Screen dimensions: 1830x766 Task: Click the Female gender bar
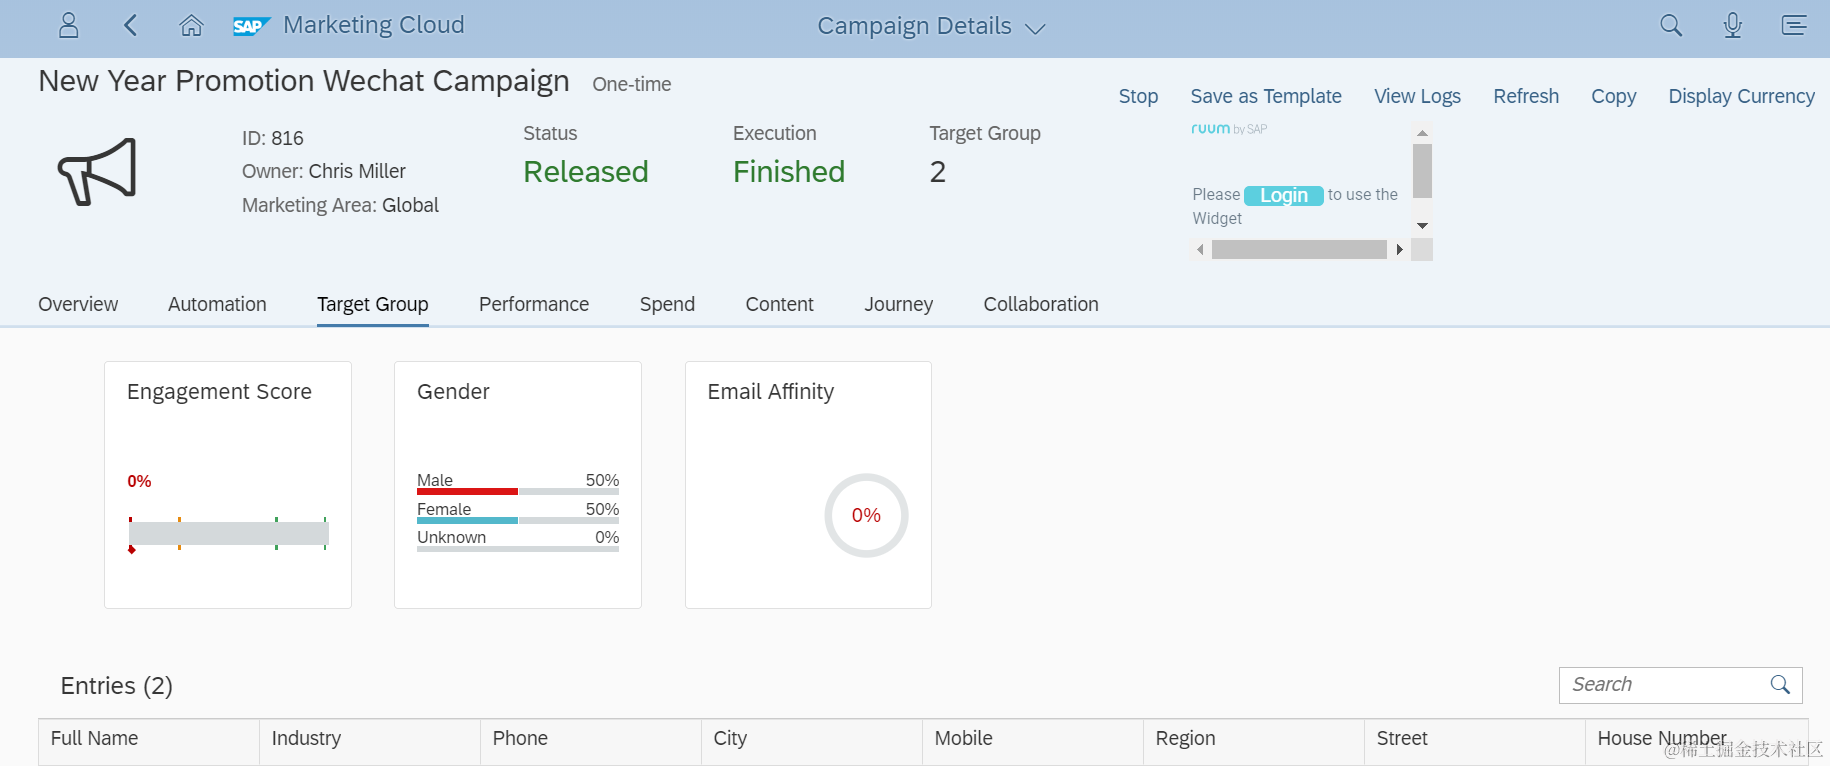point(518,520)
